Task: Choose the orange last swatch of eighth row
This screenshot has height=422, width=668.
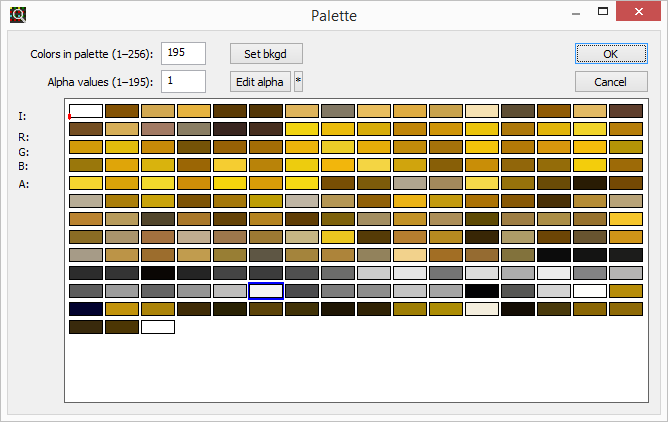Action: (x=626, y=237)
